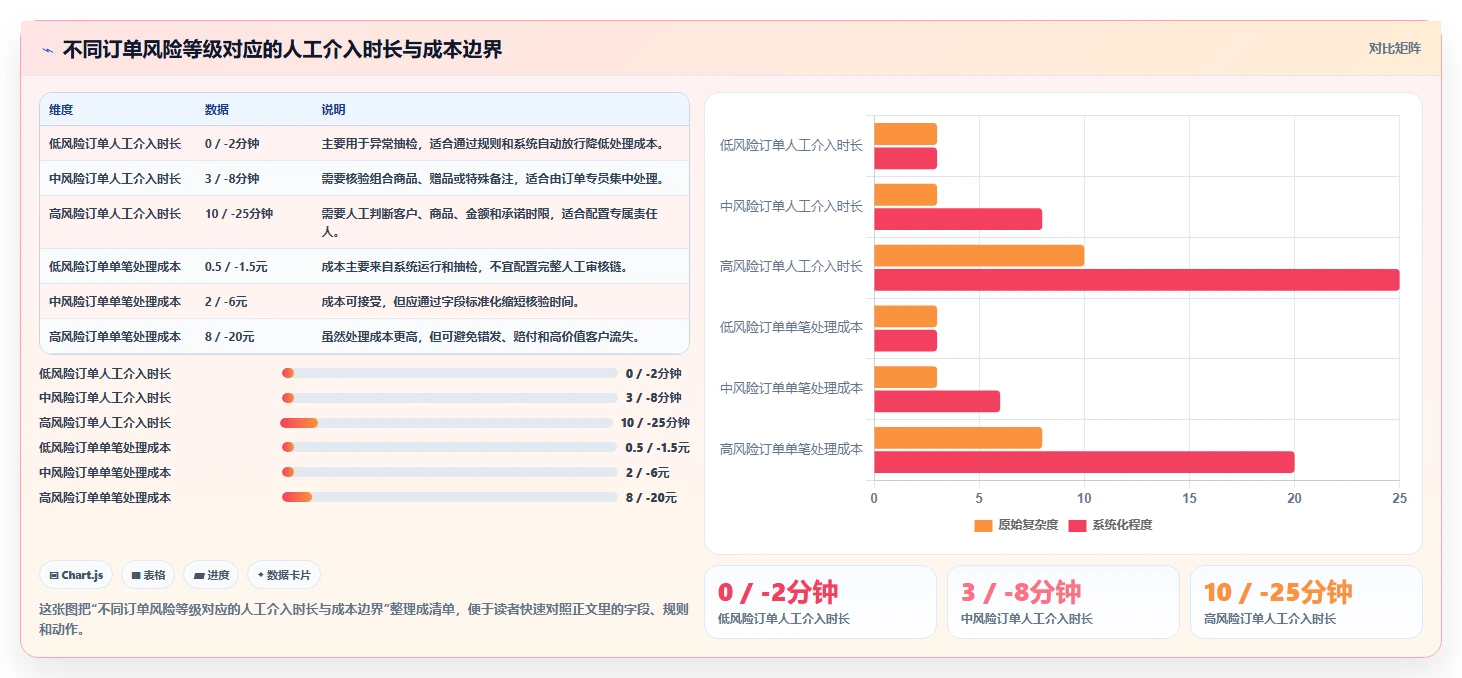
Task: Click the panel title 不同订单风险等级对应的人工介入时长与成本边界
Action: tap(282, 49)
